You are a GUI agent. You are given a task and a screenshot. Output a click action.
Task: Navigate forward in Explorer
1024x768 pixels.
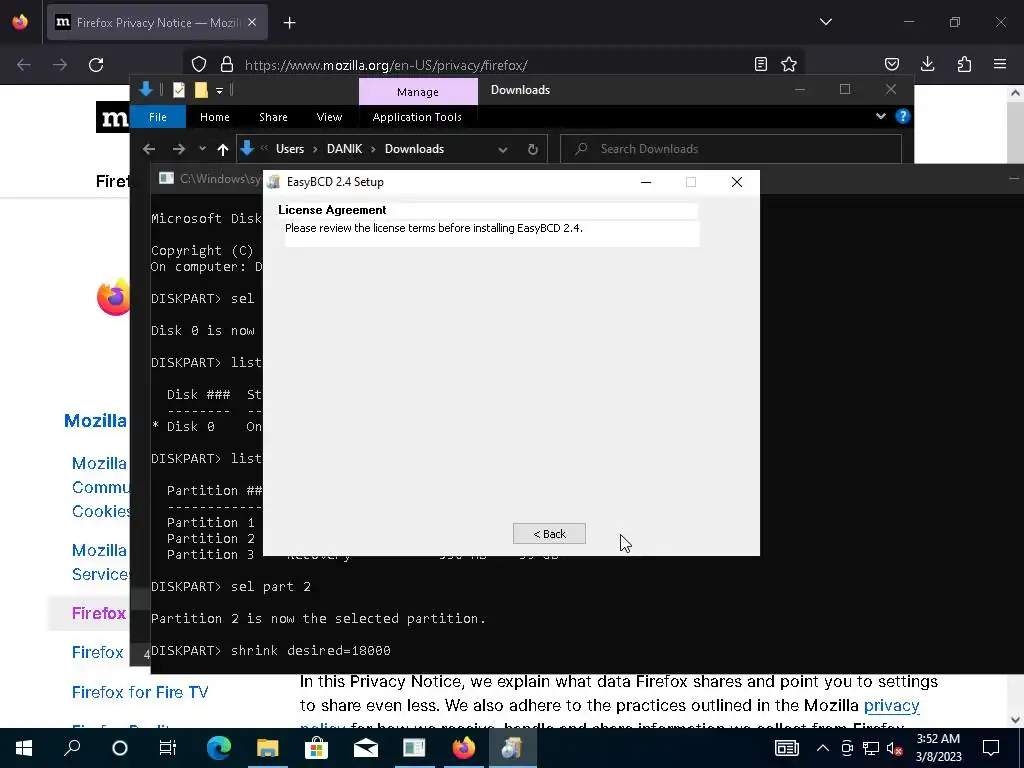pyautogui.click(x=178, y=150)
